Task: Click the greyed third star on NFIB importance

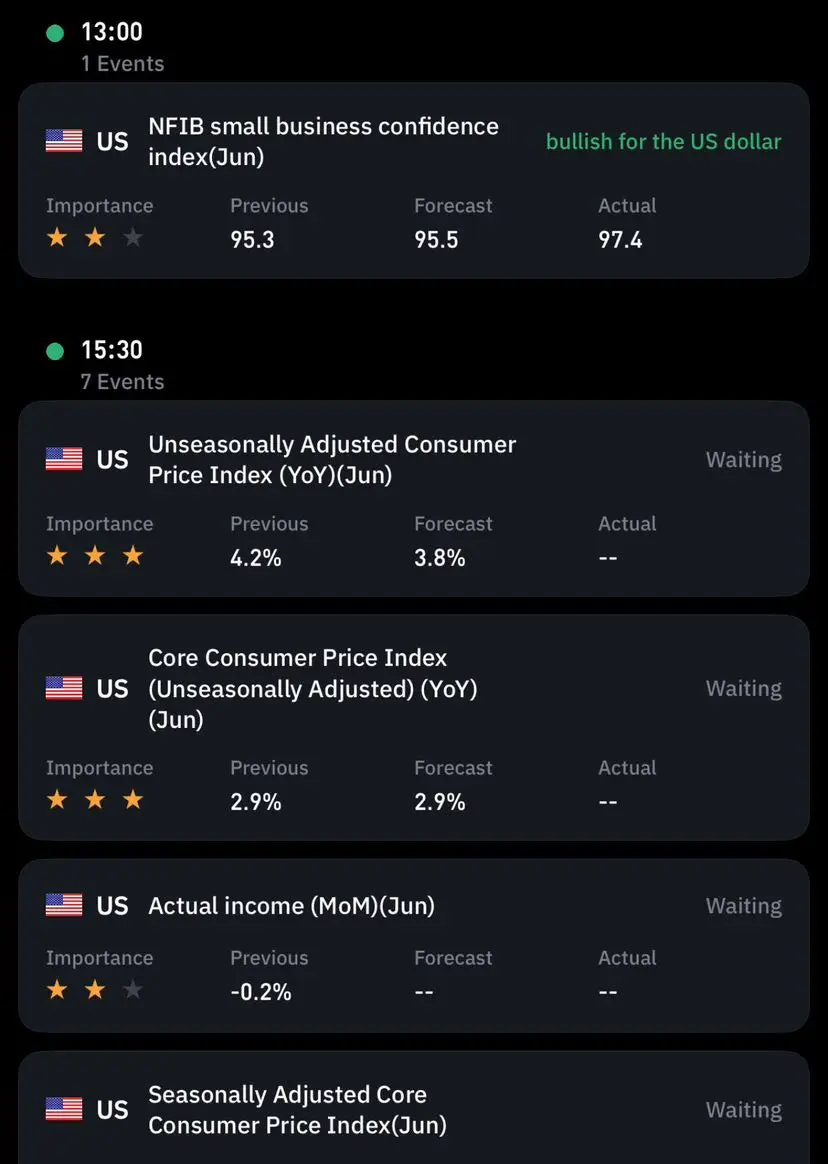Action: point(133,238)
